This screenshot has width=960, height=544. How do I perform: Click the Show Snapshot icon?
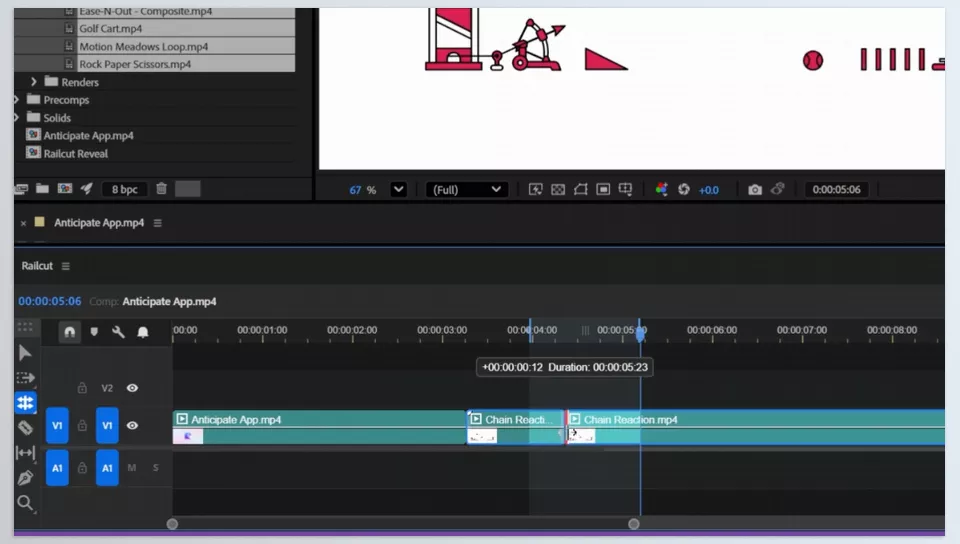tap(778, 189)
